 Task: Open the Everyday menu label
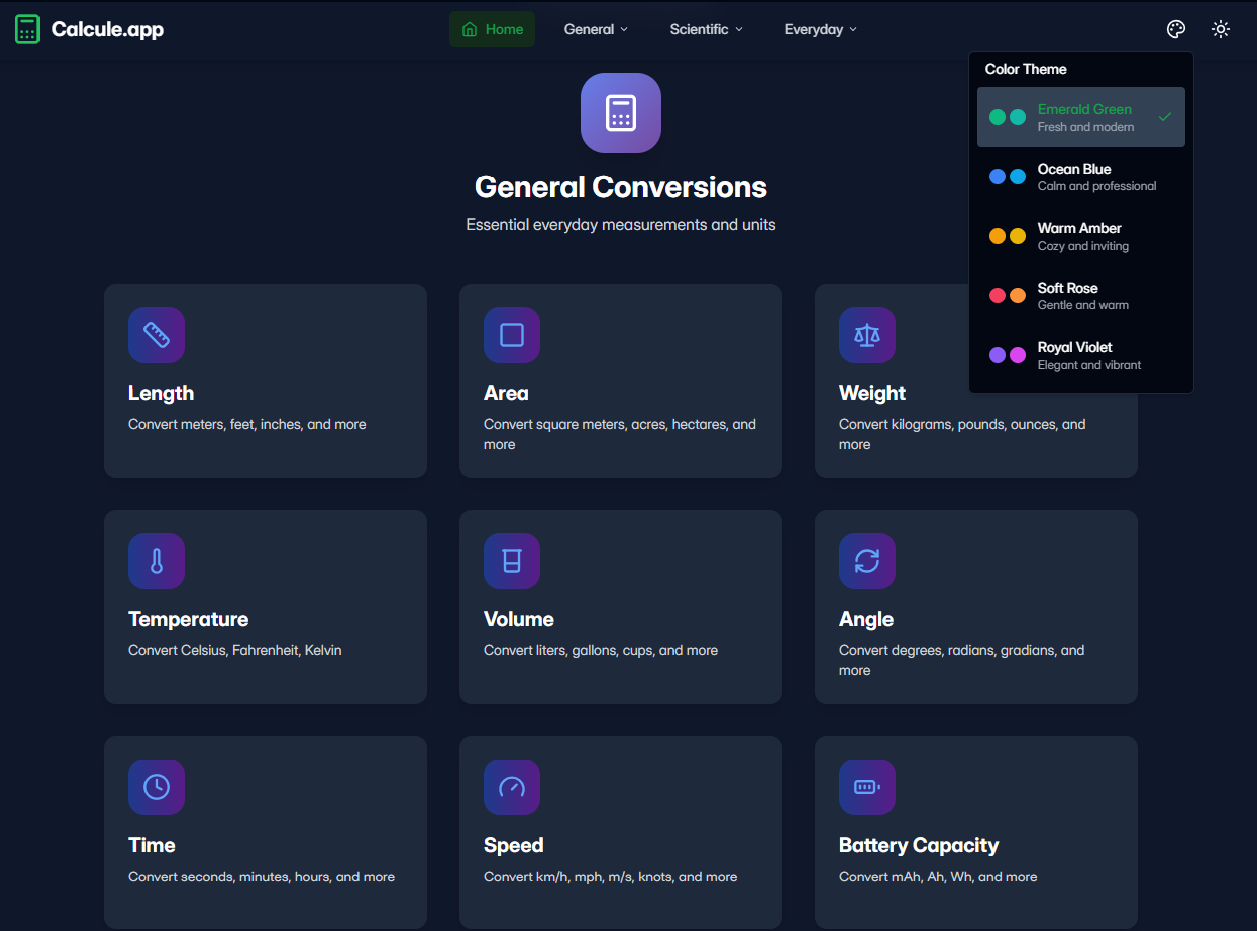click(814, 29)
